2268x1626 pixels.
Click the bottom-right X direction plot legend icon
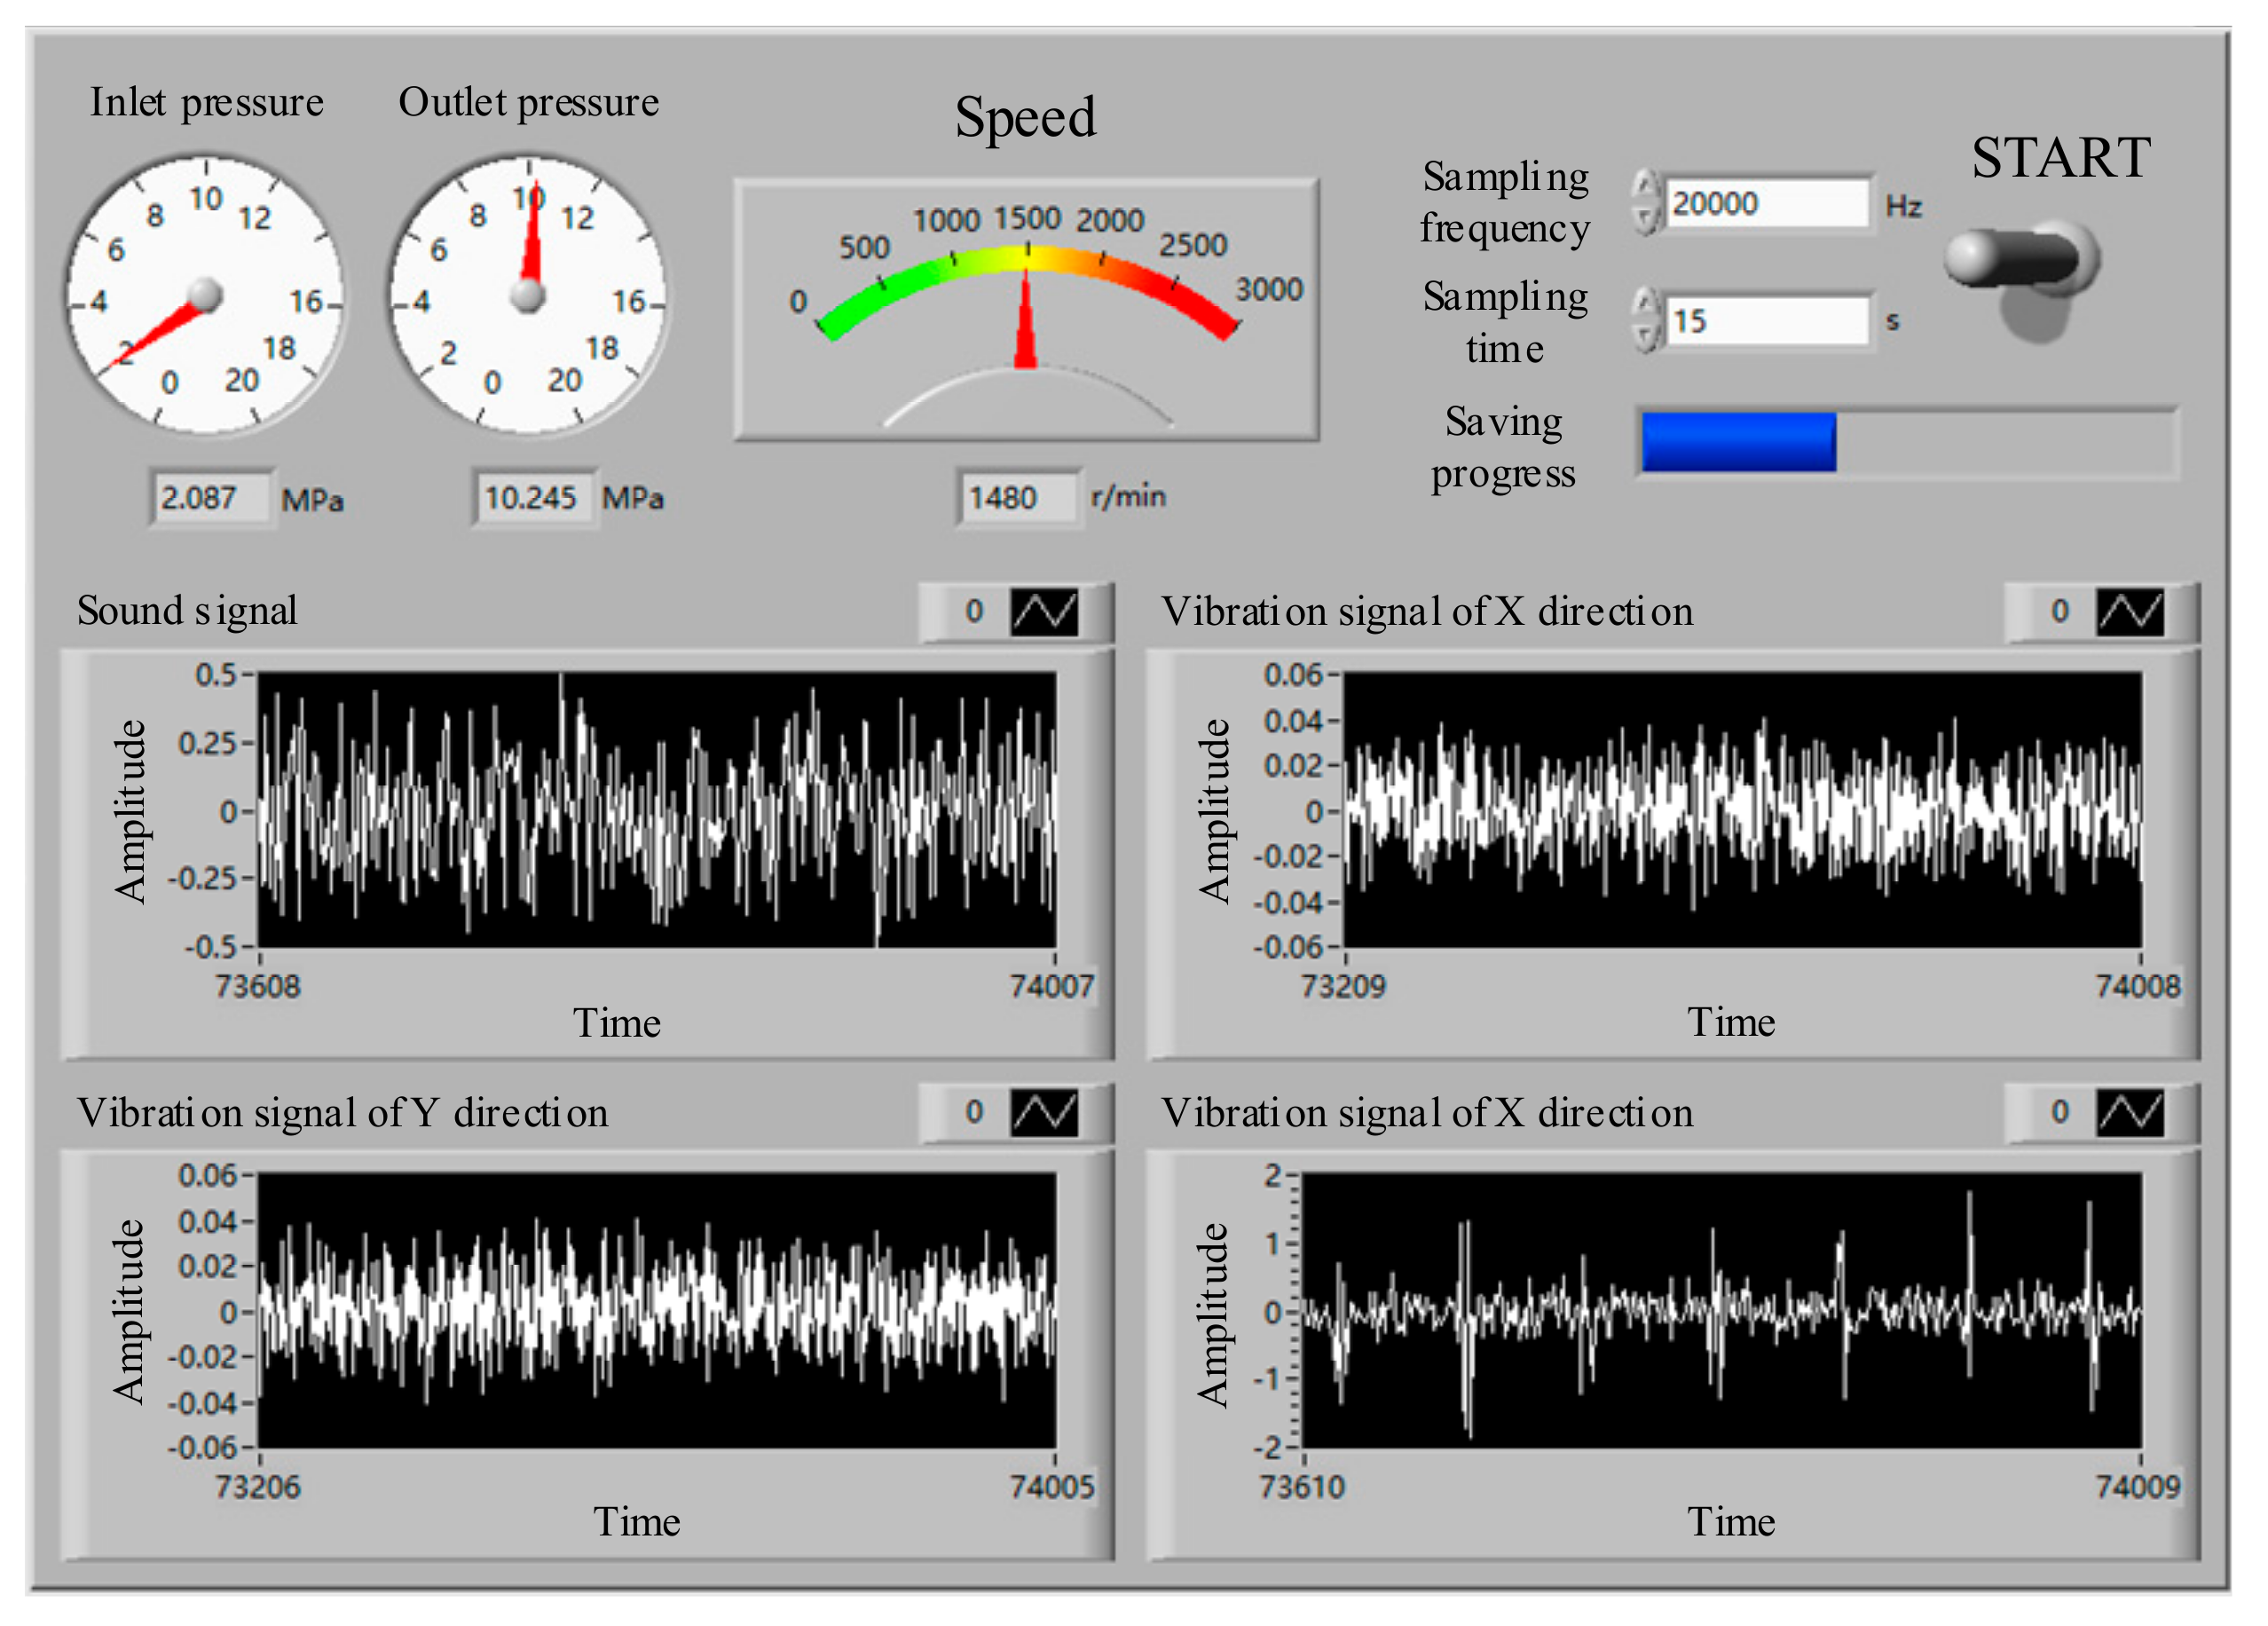pyautogui.click(x=2129, y=1113)
